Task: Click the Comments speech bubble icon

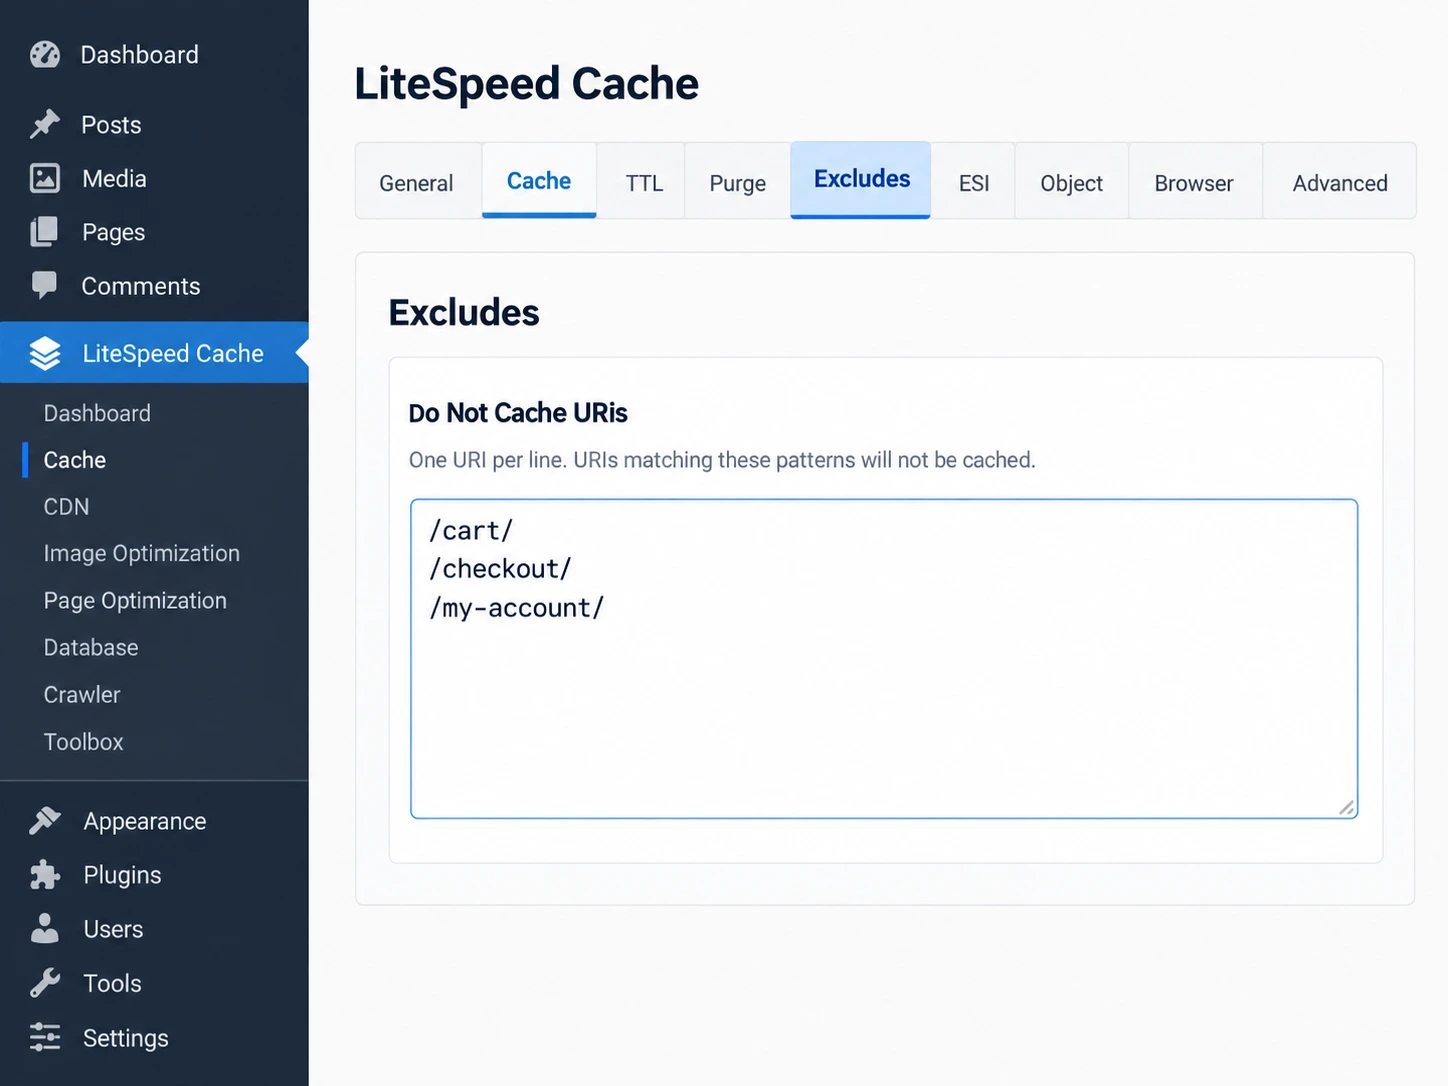Action: click(45, 285)
